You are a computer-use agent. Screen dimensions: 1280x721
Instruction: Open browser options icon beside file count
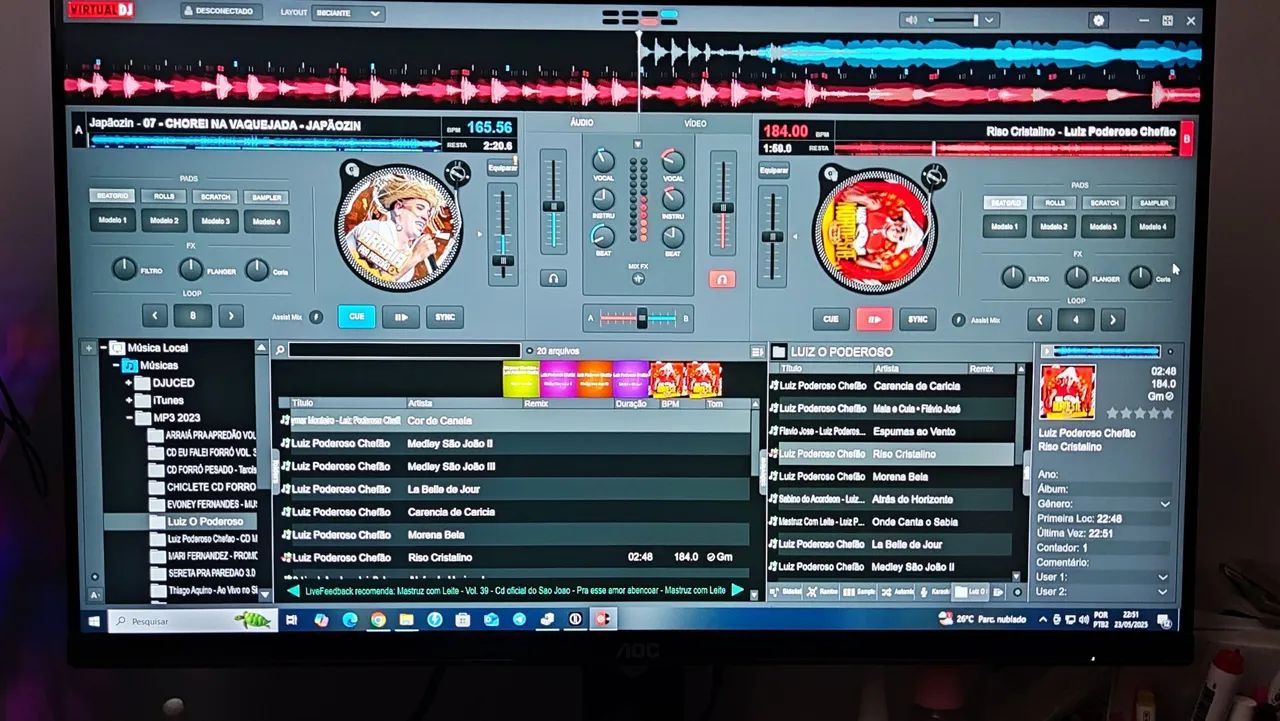757,351
